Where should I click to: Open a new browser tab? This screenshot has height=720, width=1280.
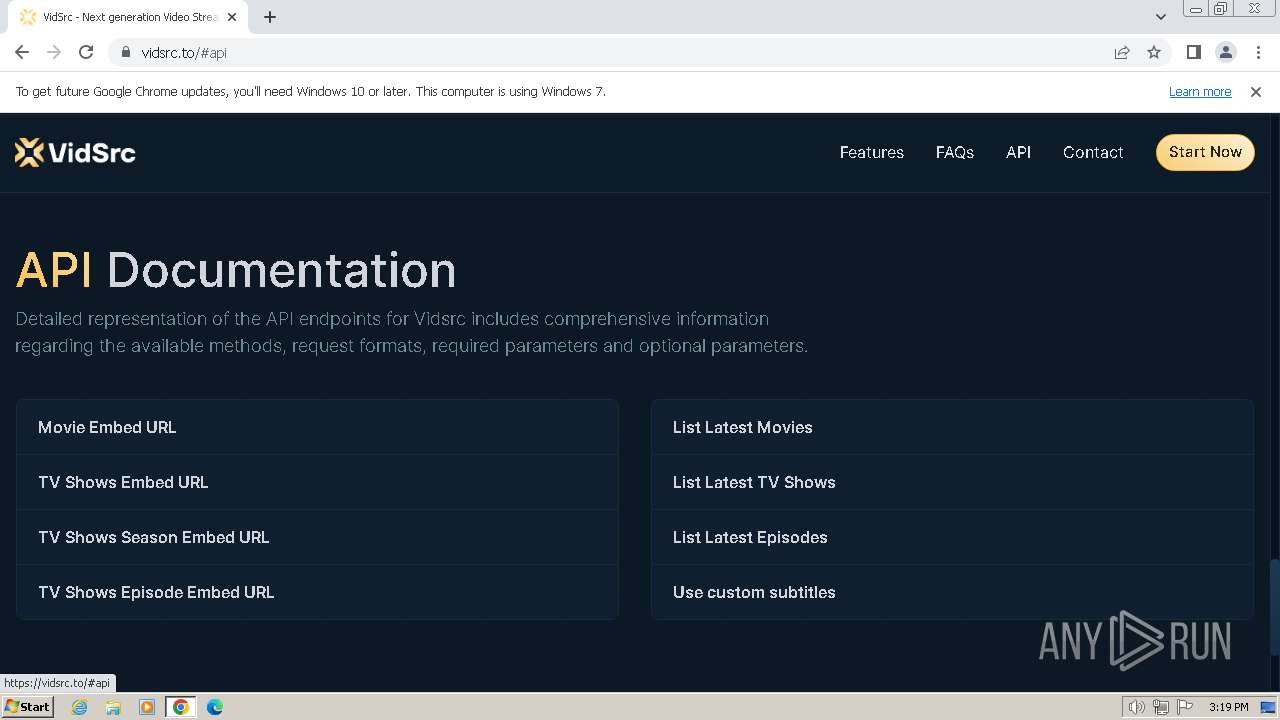pyautogui.click(x=270, y=17)
